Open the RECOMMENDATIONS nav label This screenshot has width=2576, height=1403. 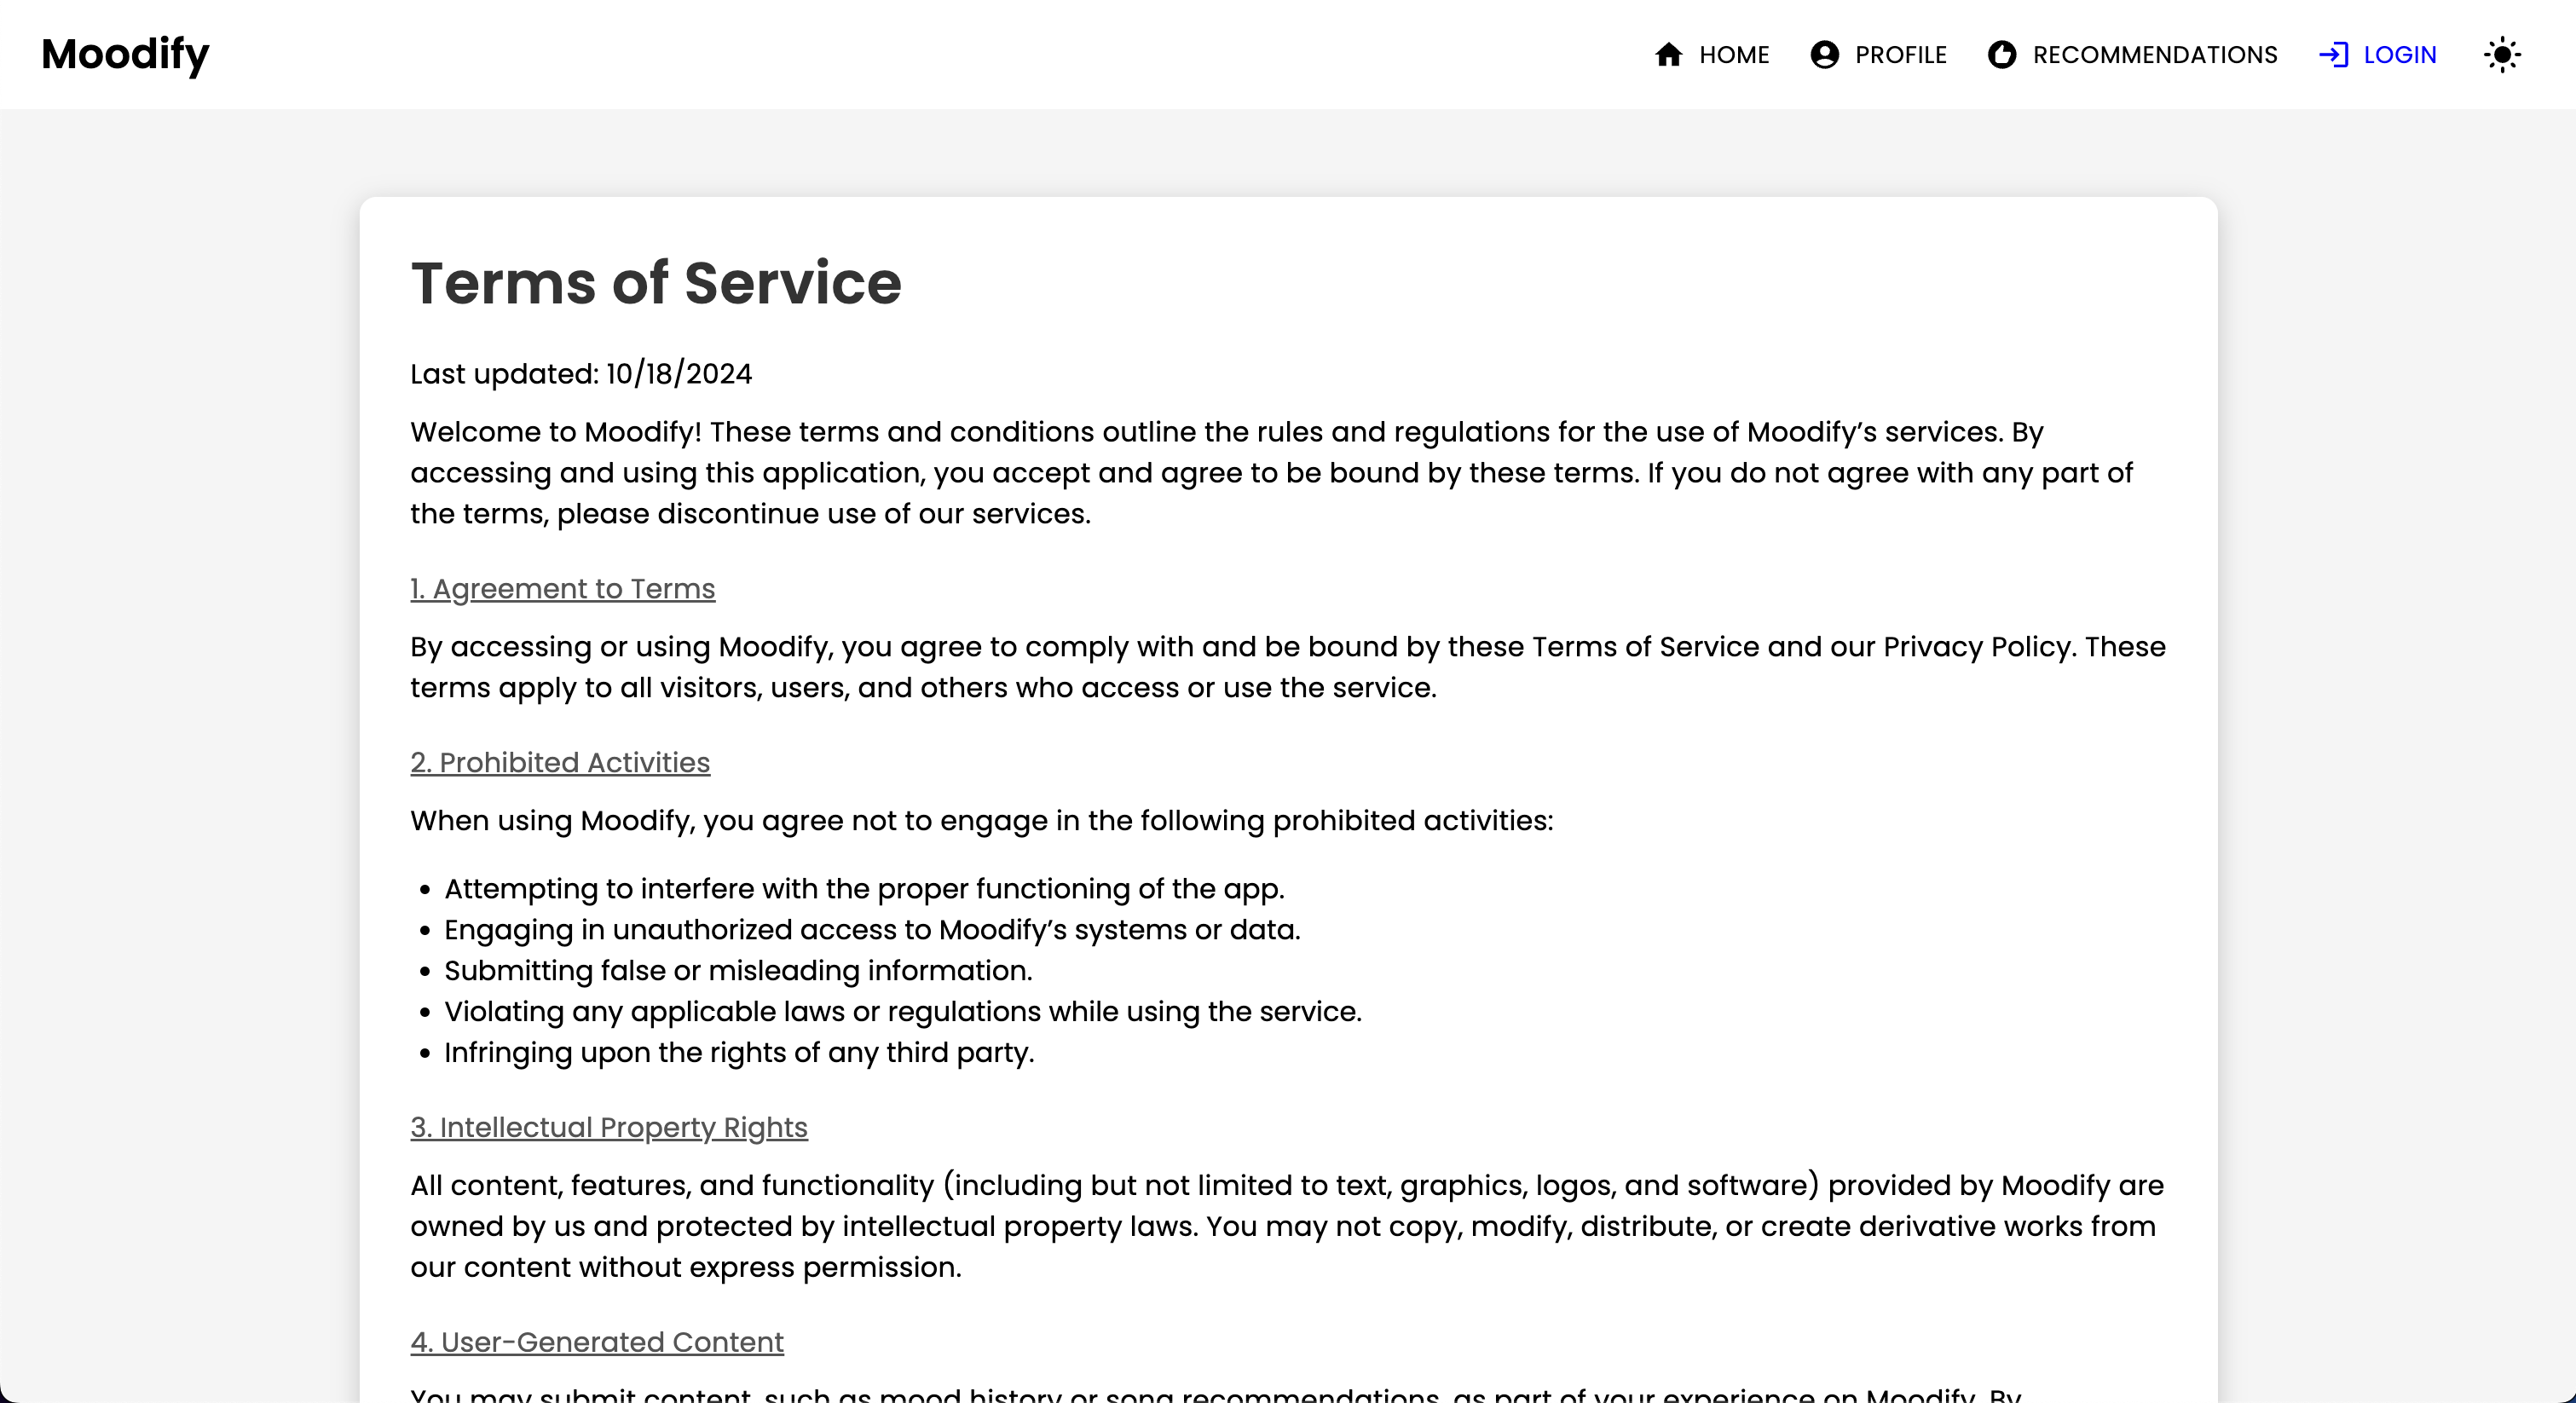(x=2155, y=55)
